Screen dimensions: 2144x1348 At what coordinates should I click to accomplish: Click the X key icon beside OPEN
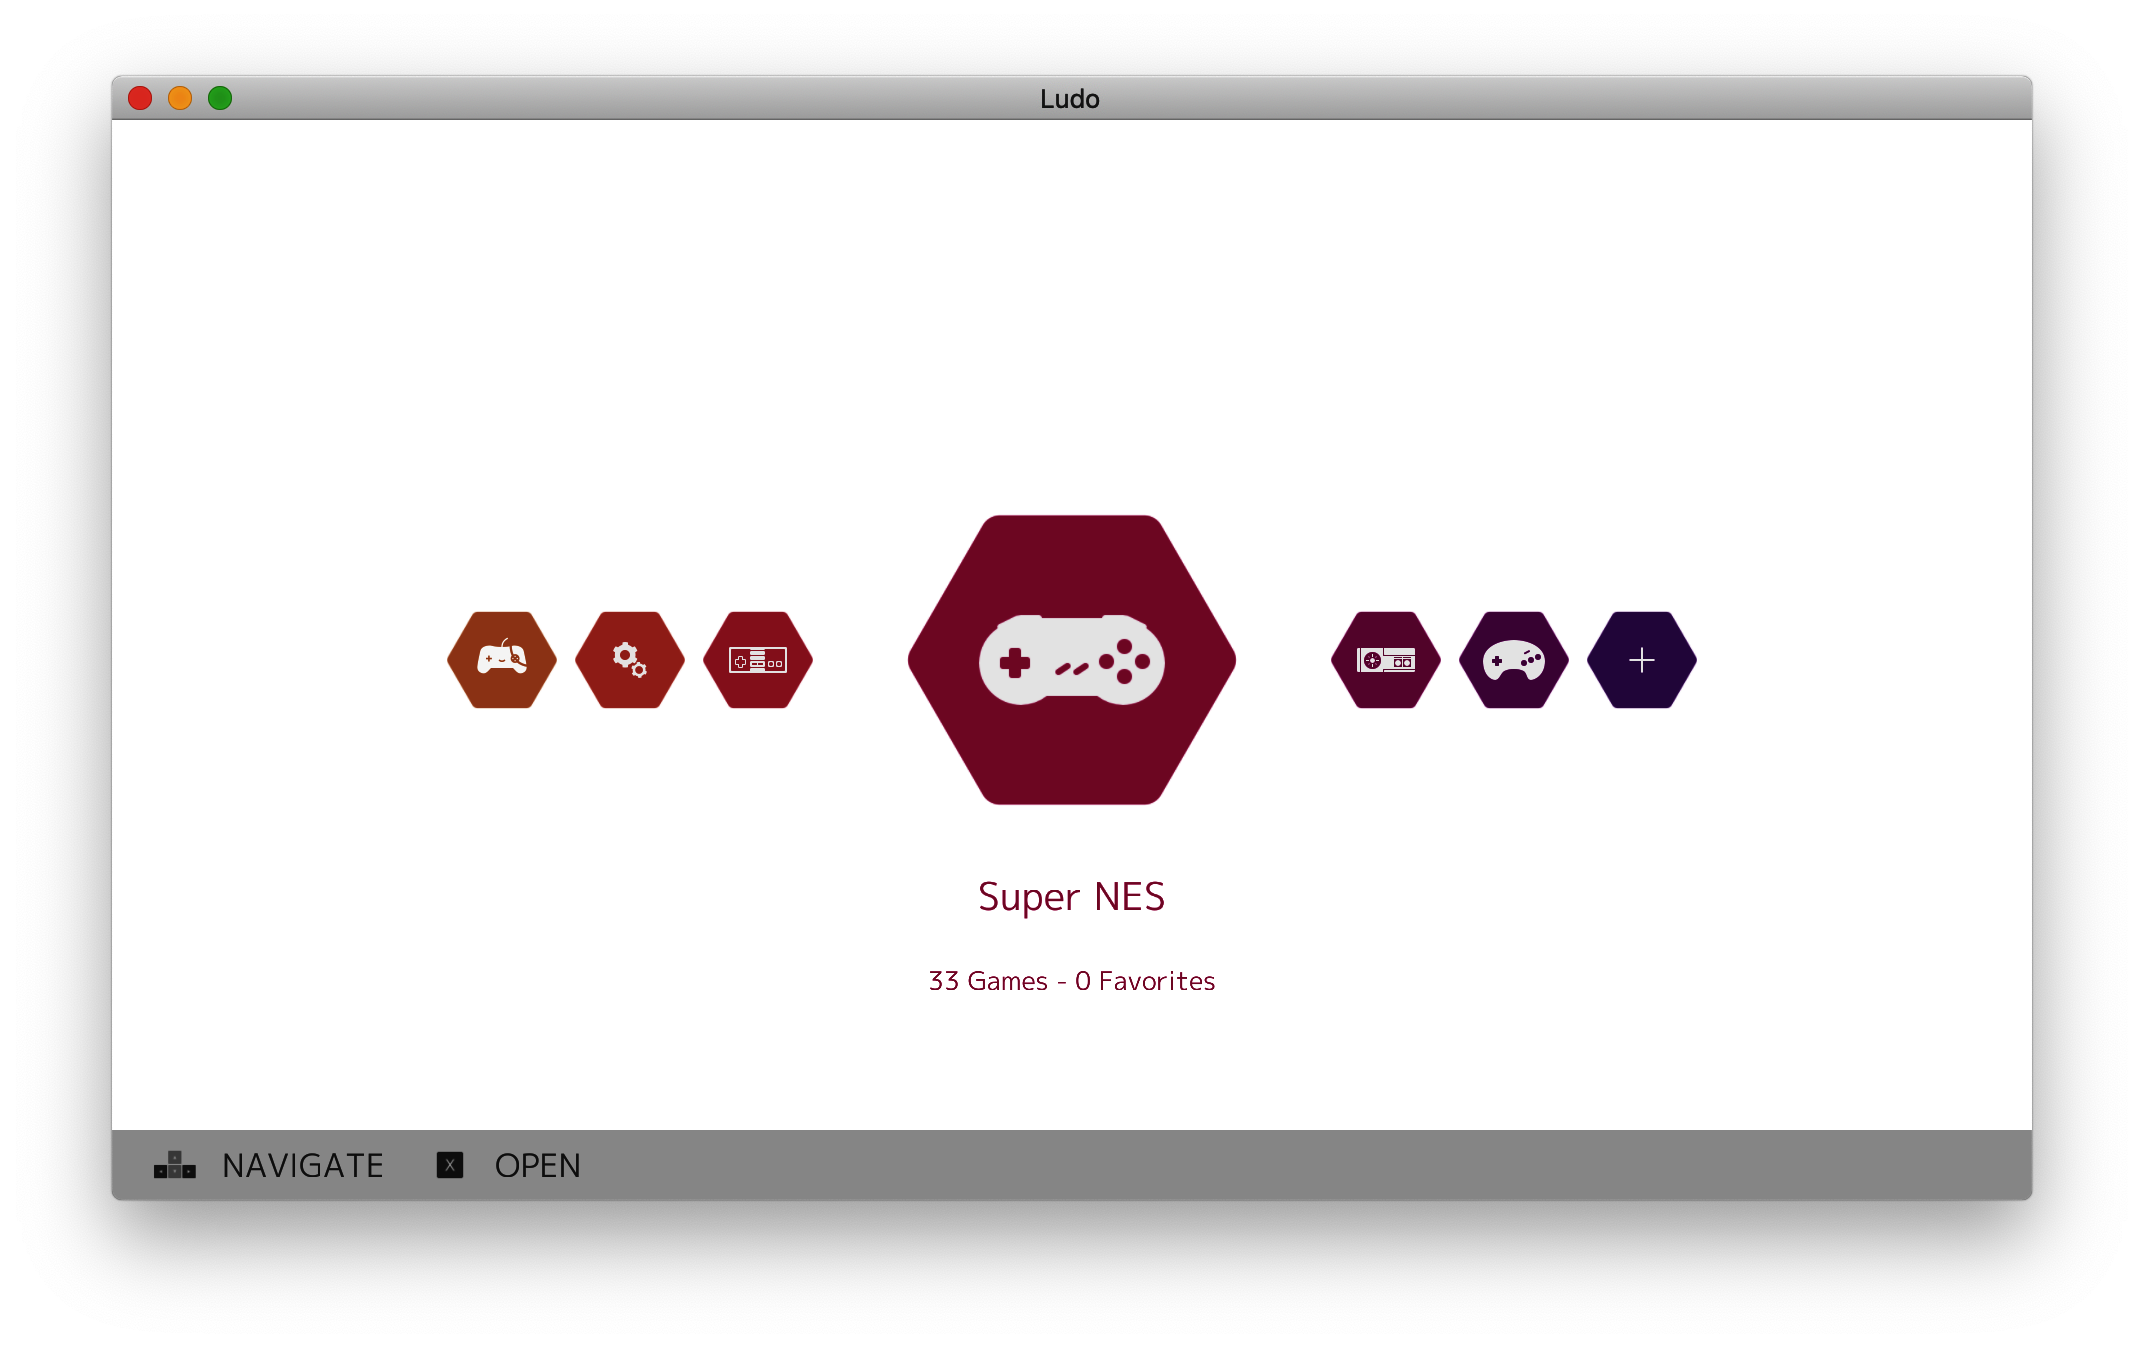tap(450, 1165)
